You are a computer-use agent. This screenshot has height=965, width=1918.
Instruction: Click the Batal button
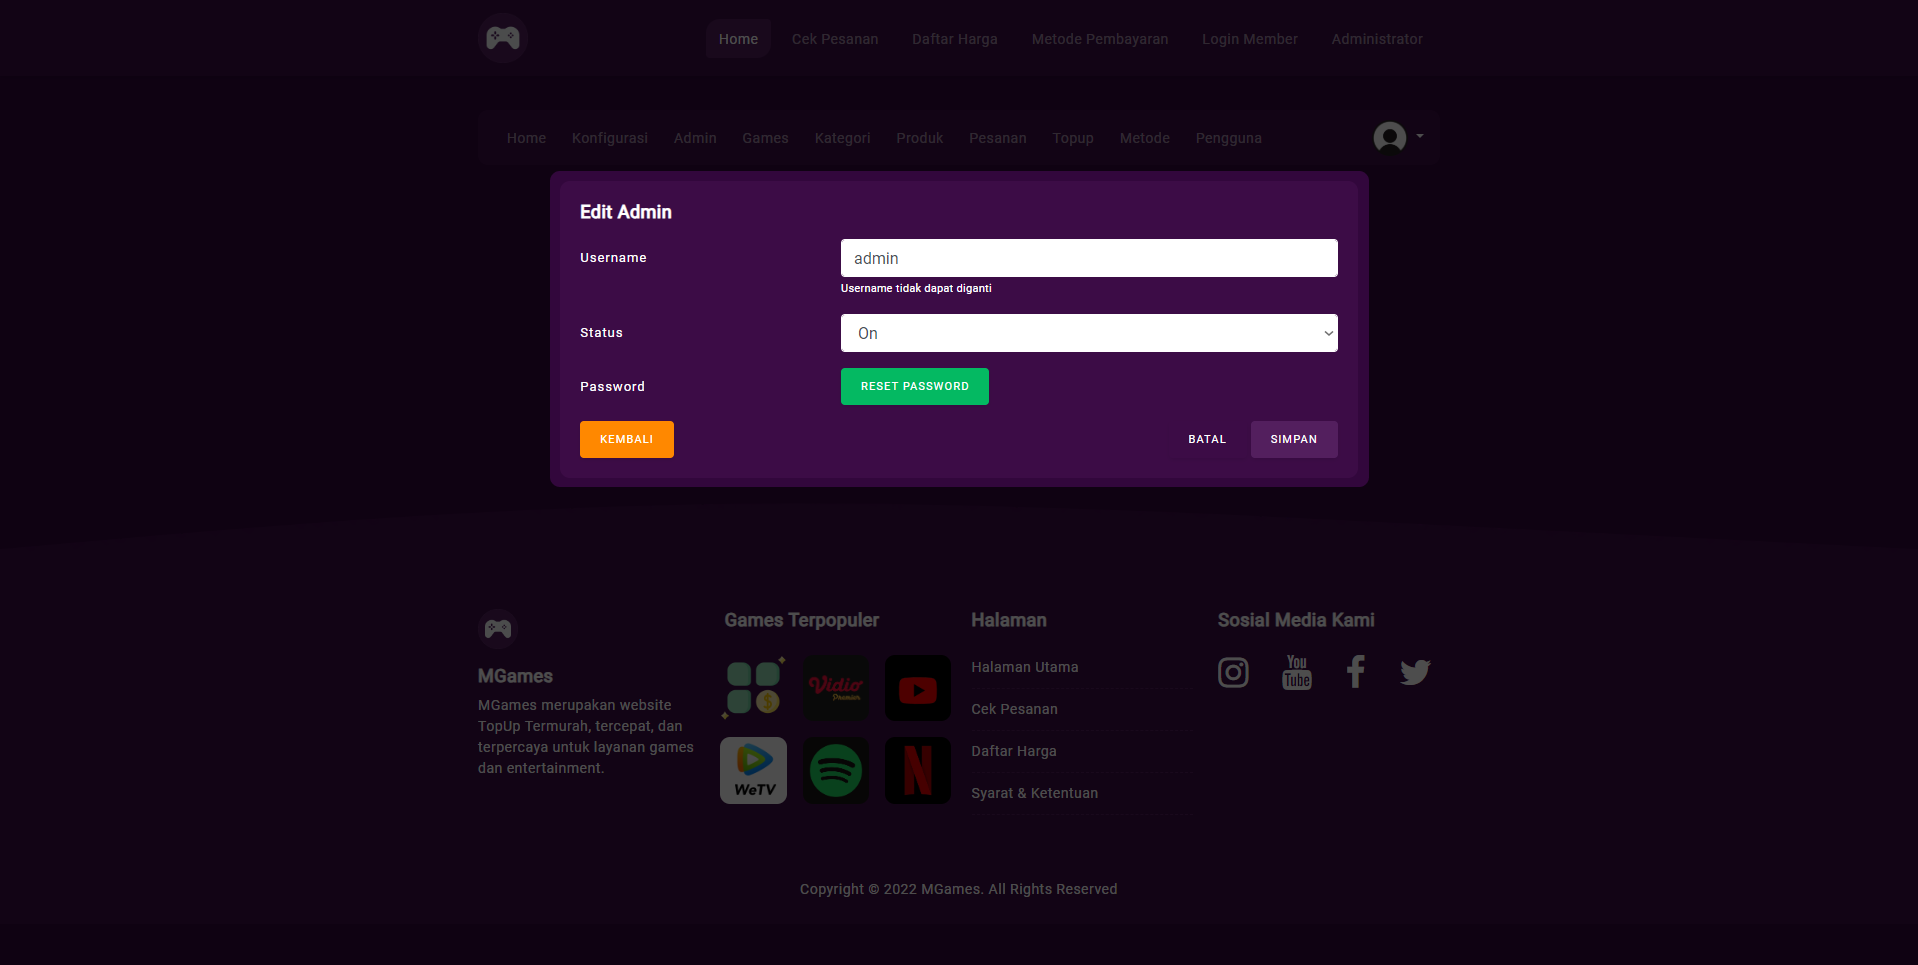pyautogui.click(x=1207, y=439)
